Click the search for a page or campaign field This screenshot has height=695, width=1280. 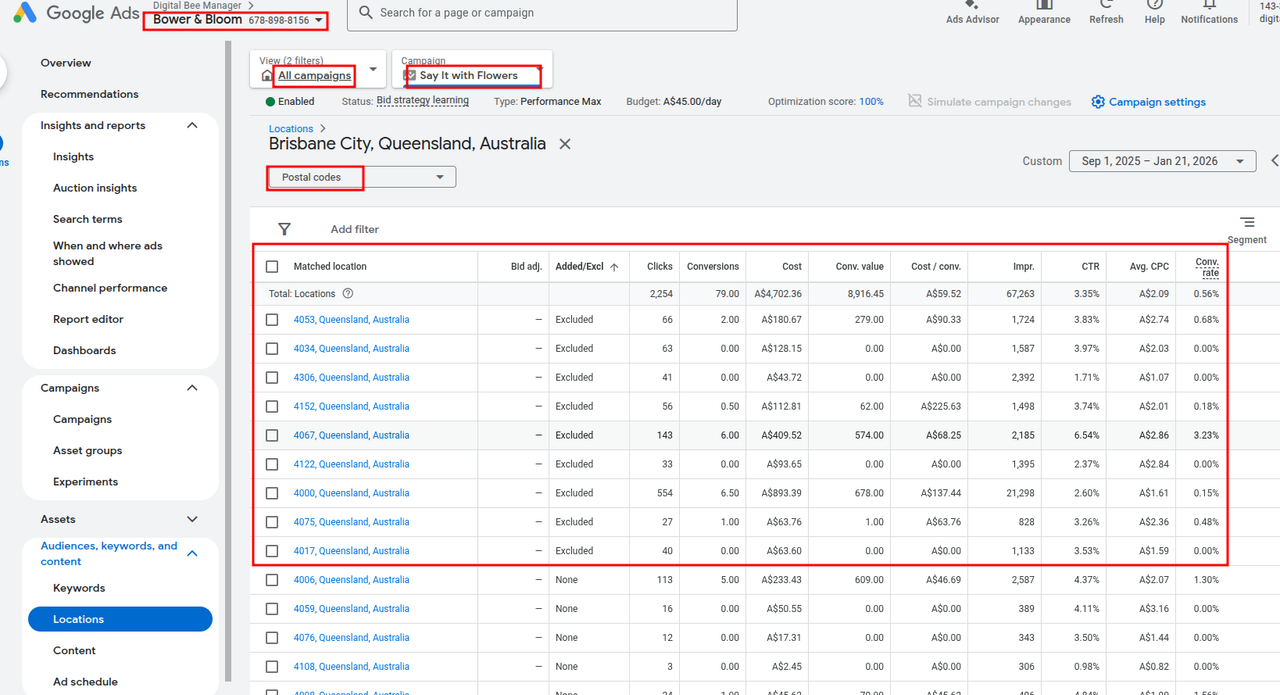542,14
